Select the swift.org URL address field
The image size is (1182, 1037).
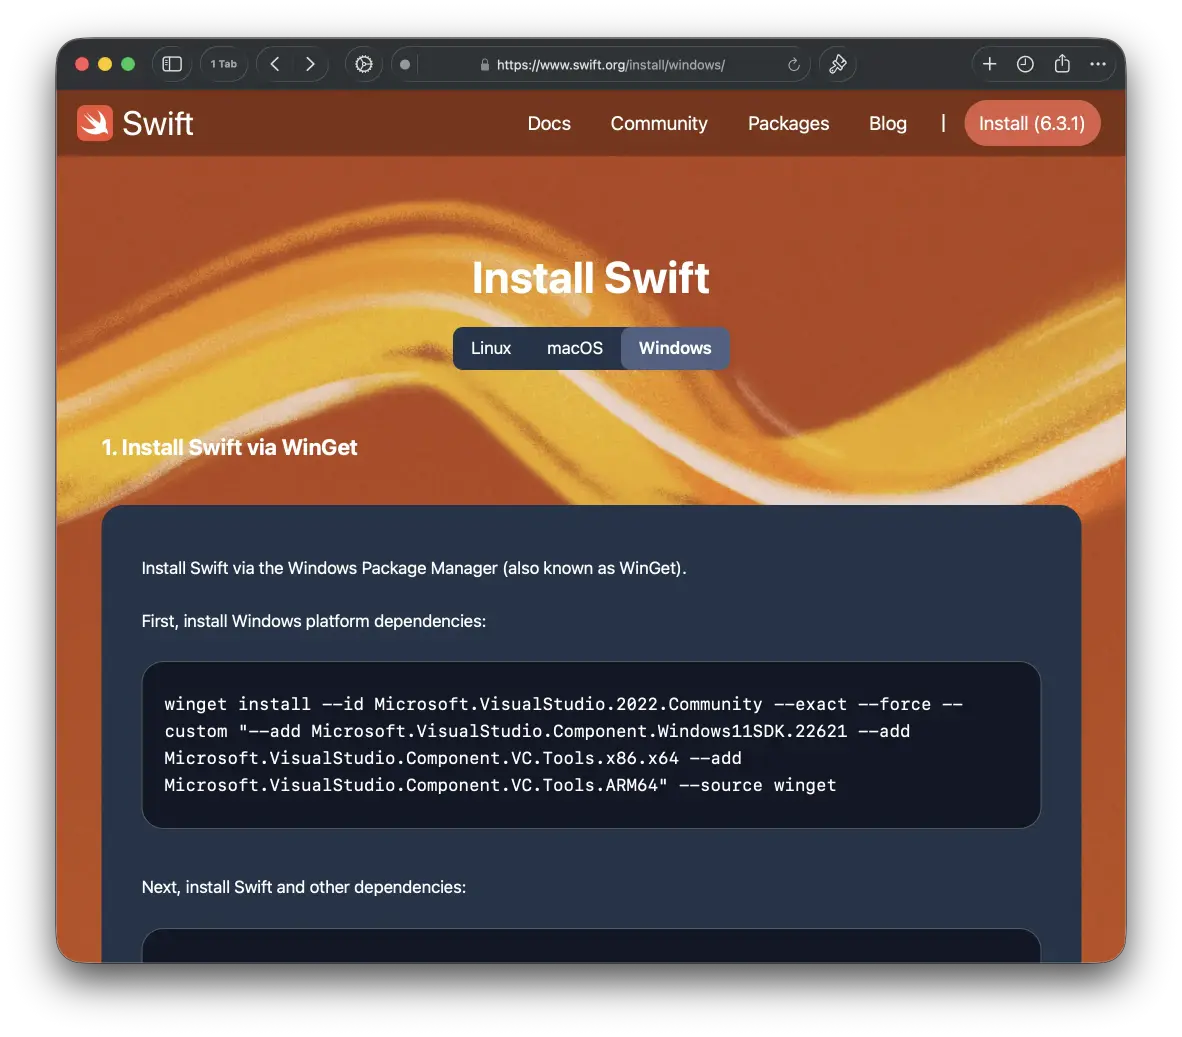600,65
